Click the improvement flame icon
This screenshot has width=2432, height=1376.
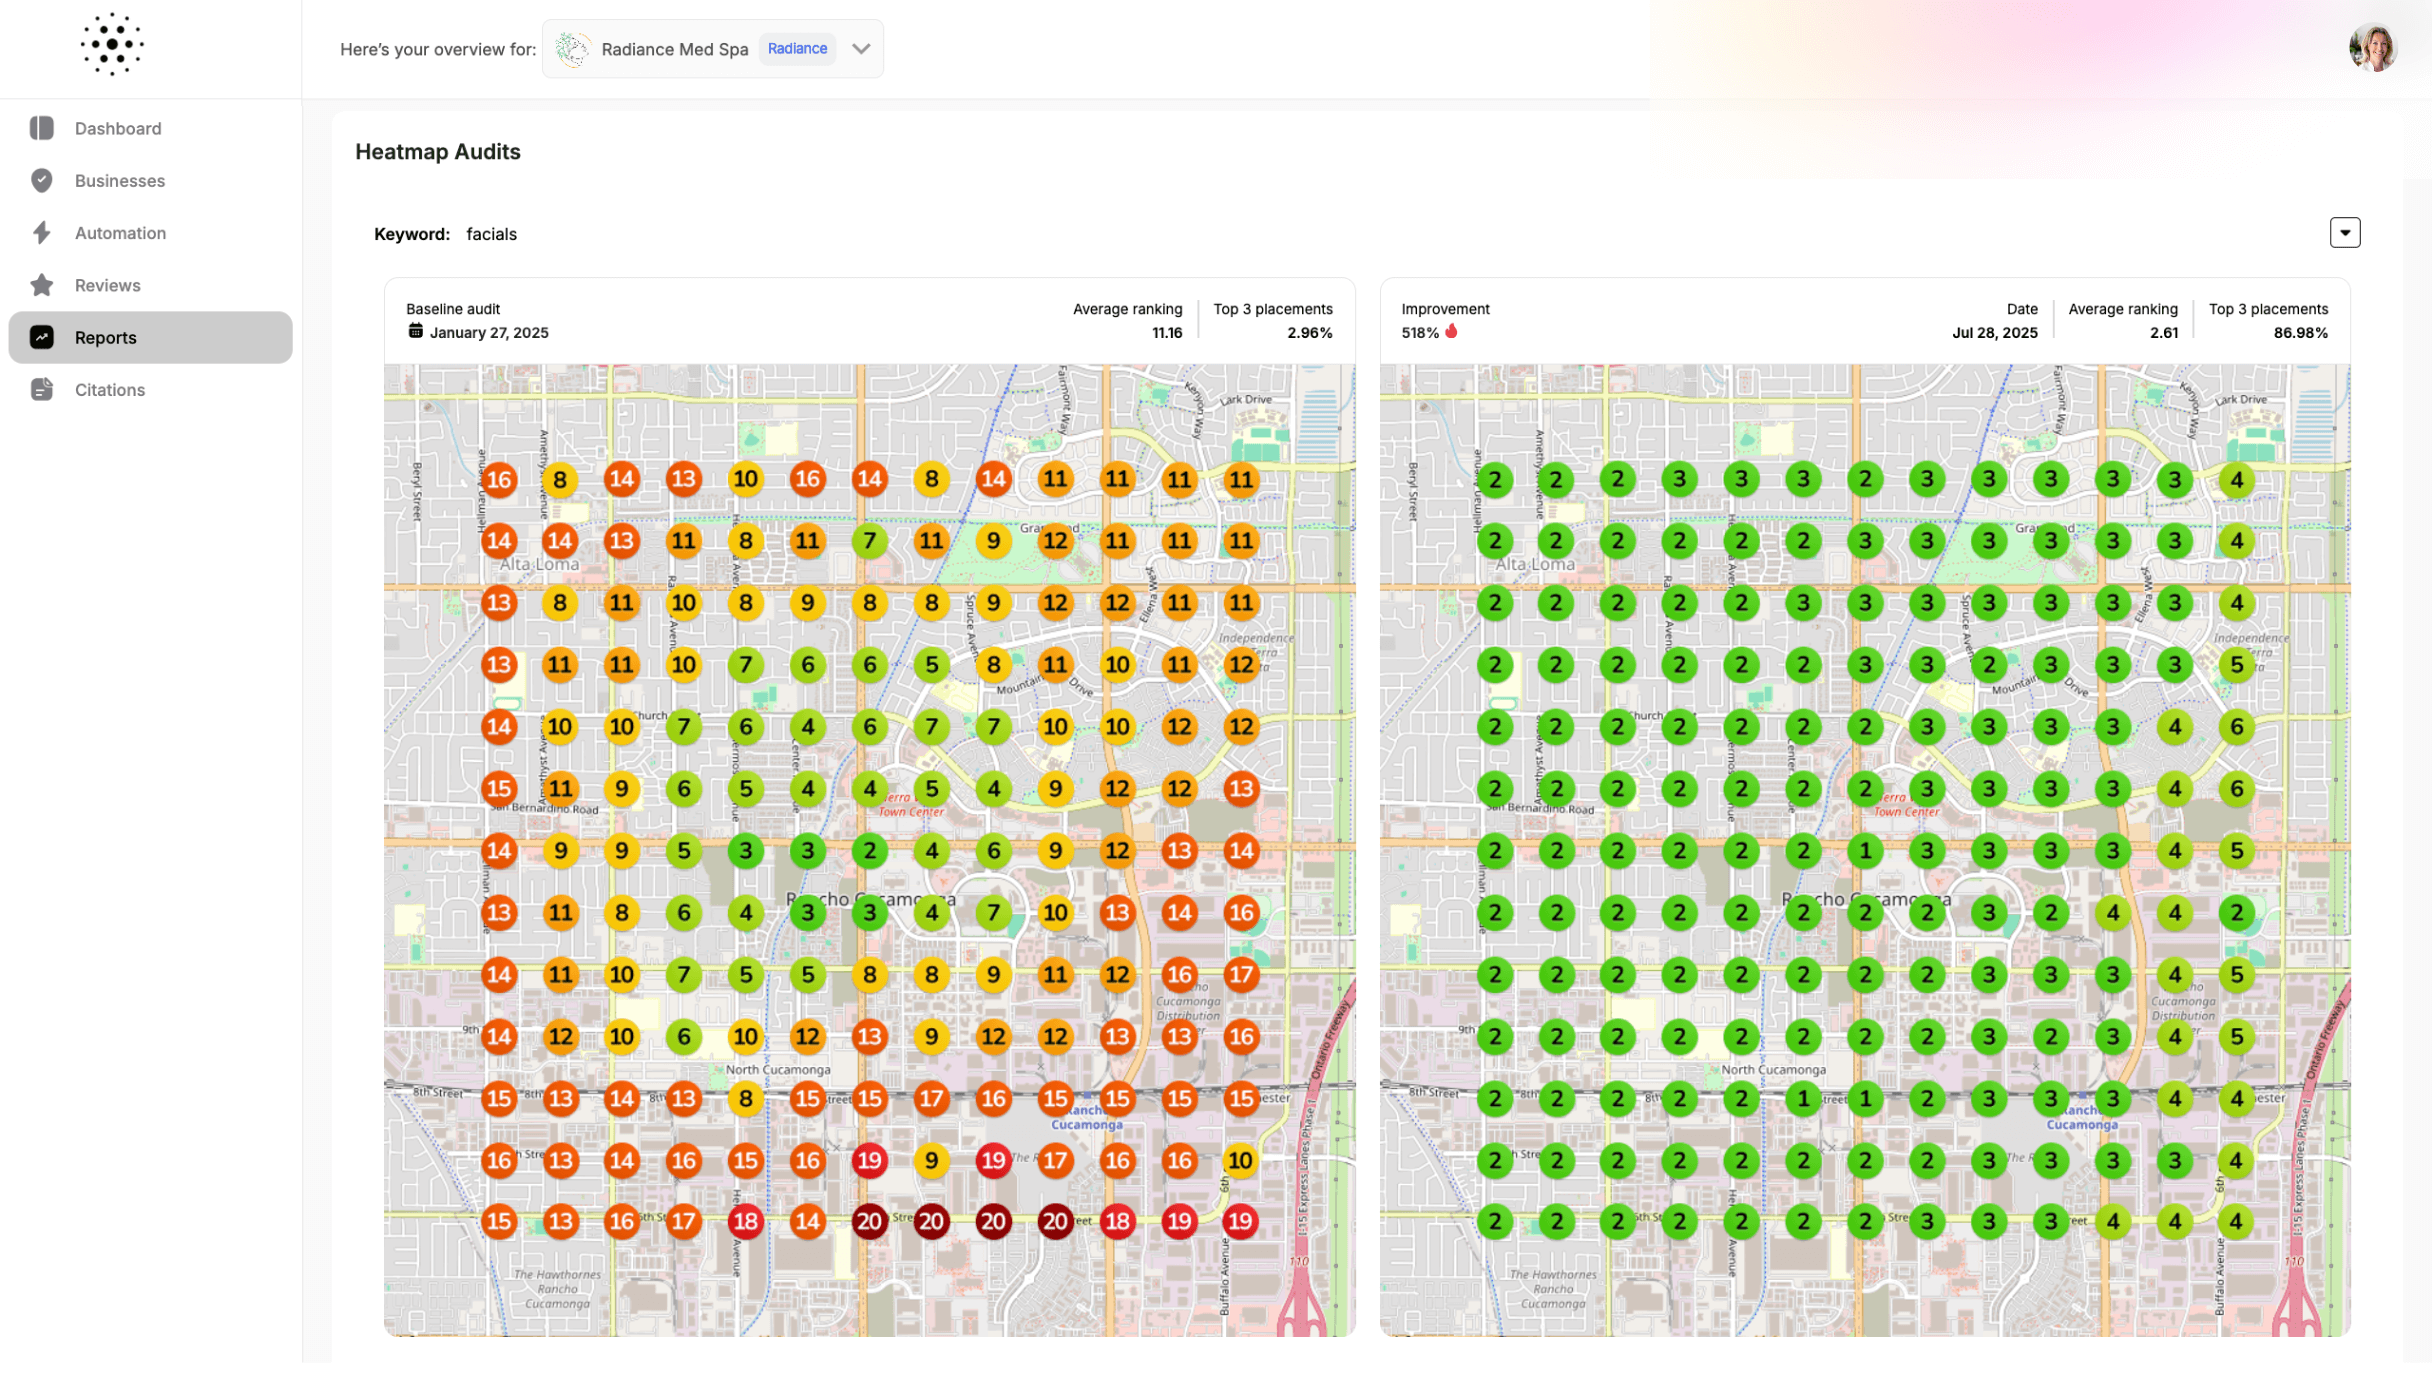pos(1451,331)
